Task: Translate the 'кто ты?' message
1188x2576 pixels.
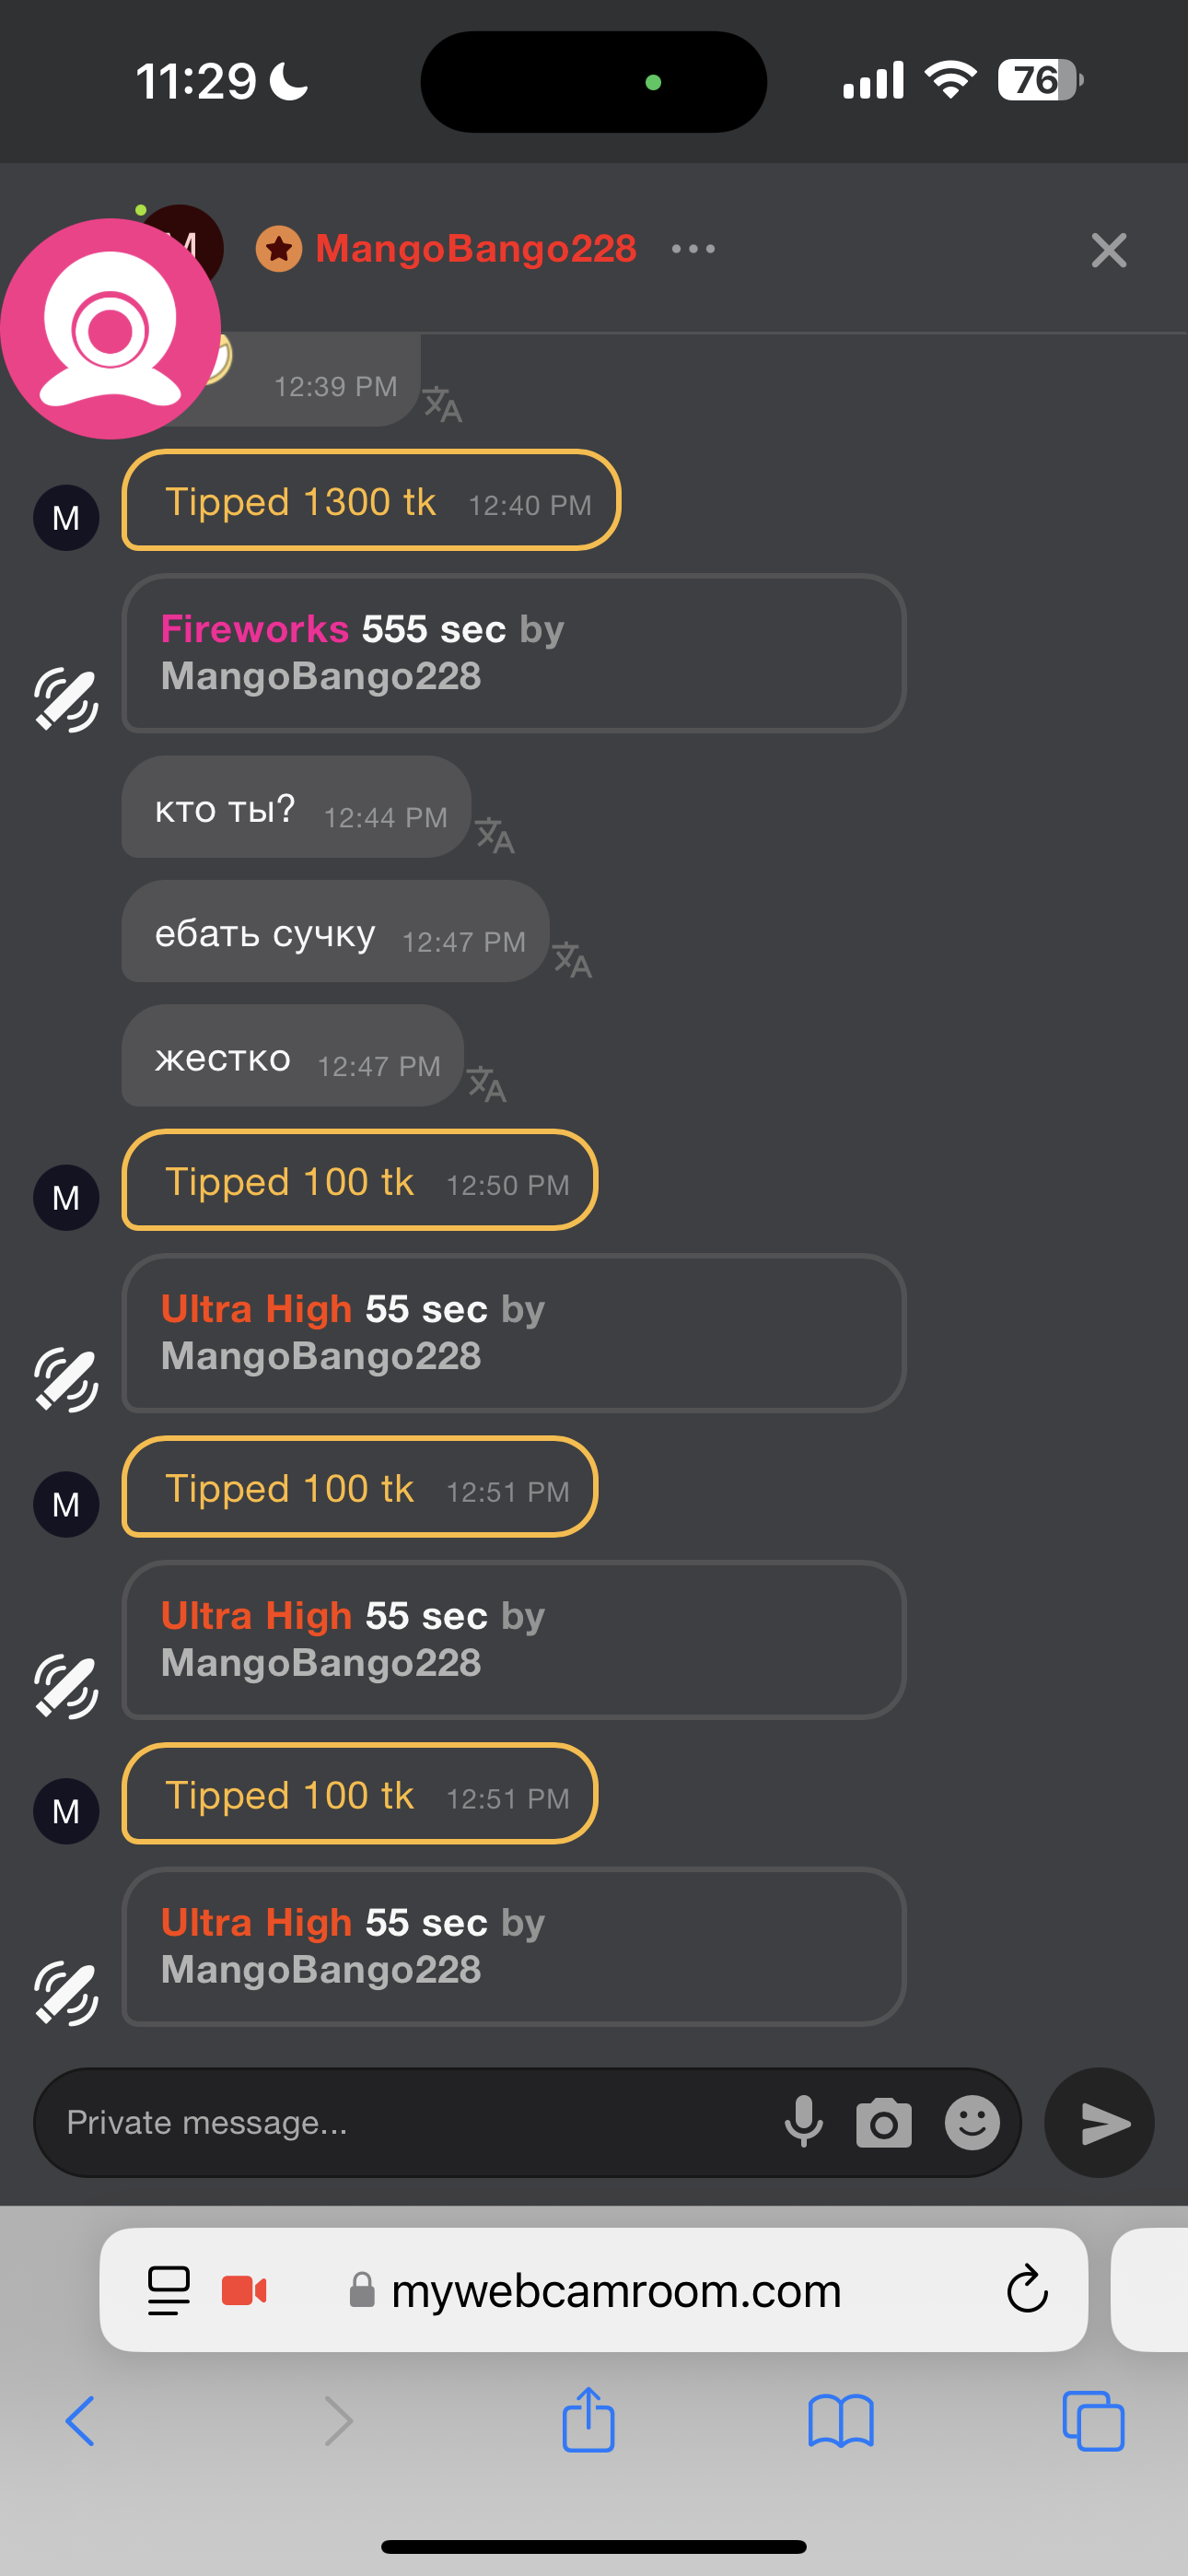Action: [x=494, y=835]
